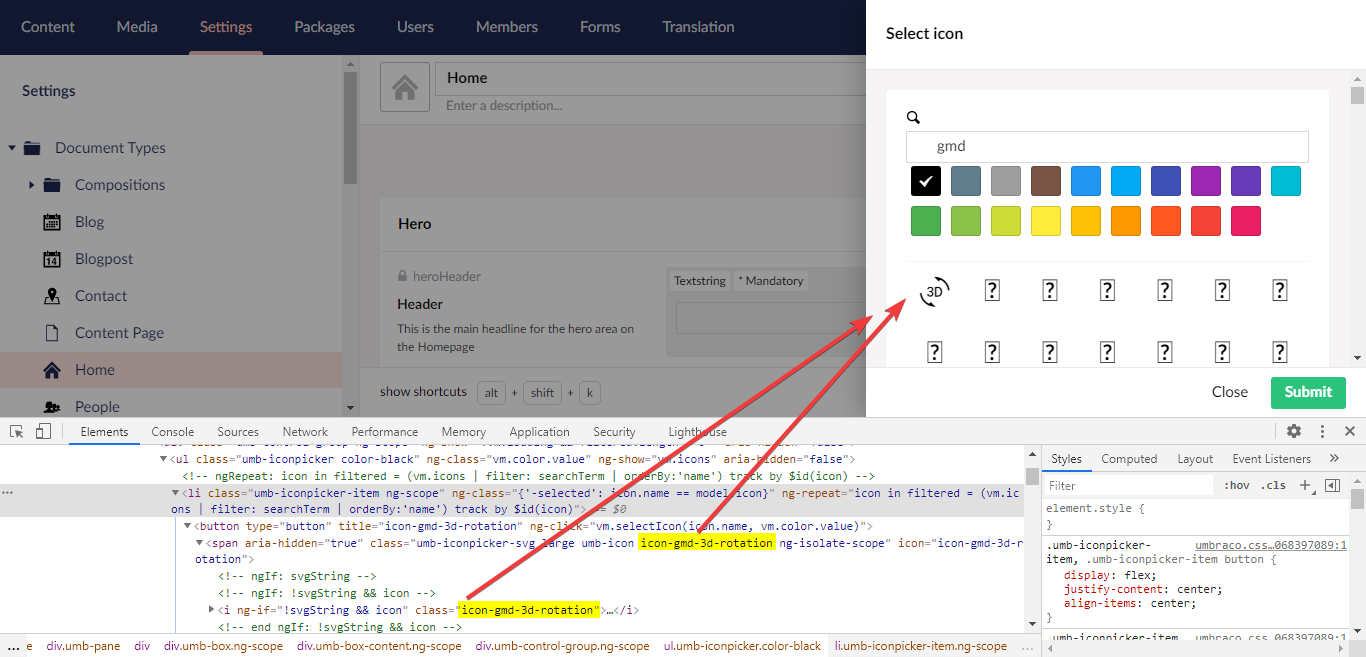Click the Content Page document icon
This screenshot has height=657, width=1366.
pyautogui.click(x=53, y=333)
